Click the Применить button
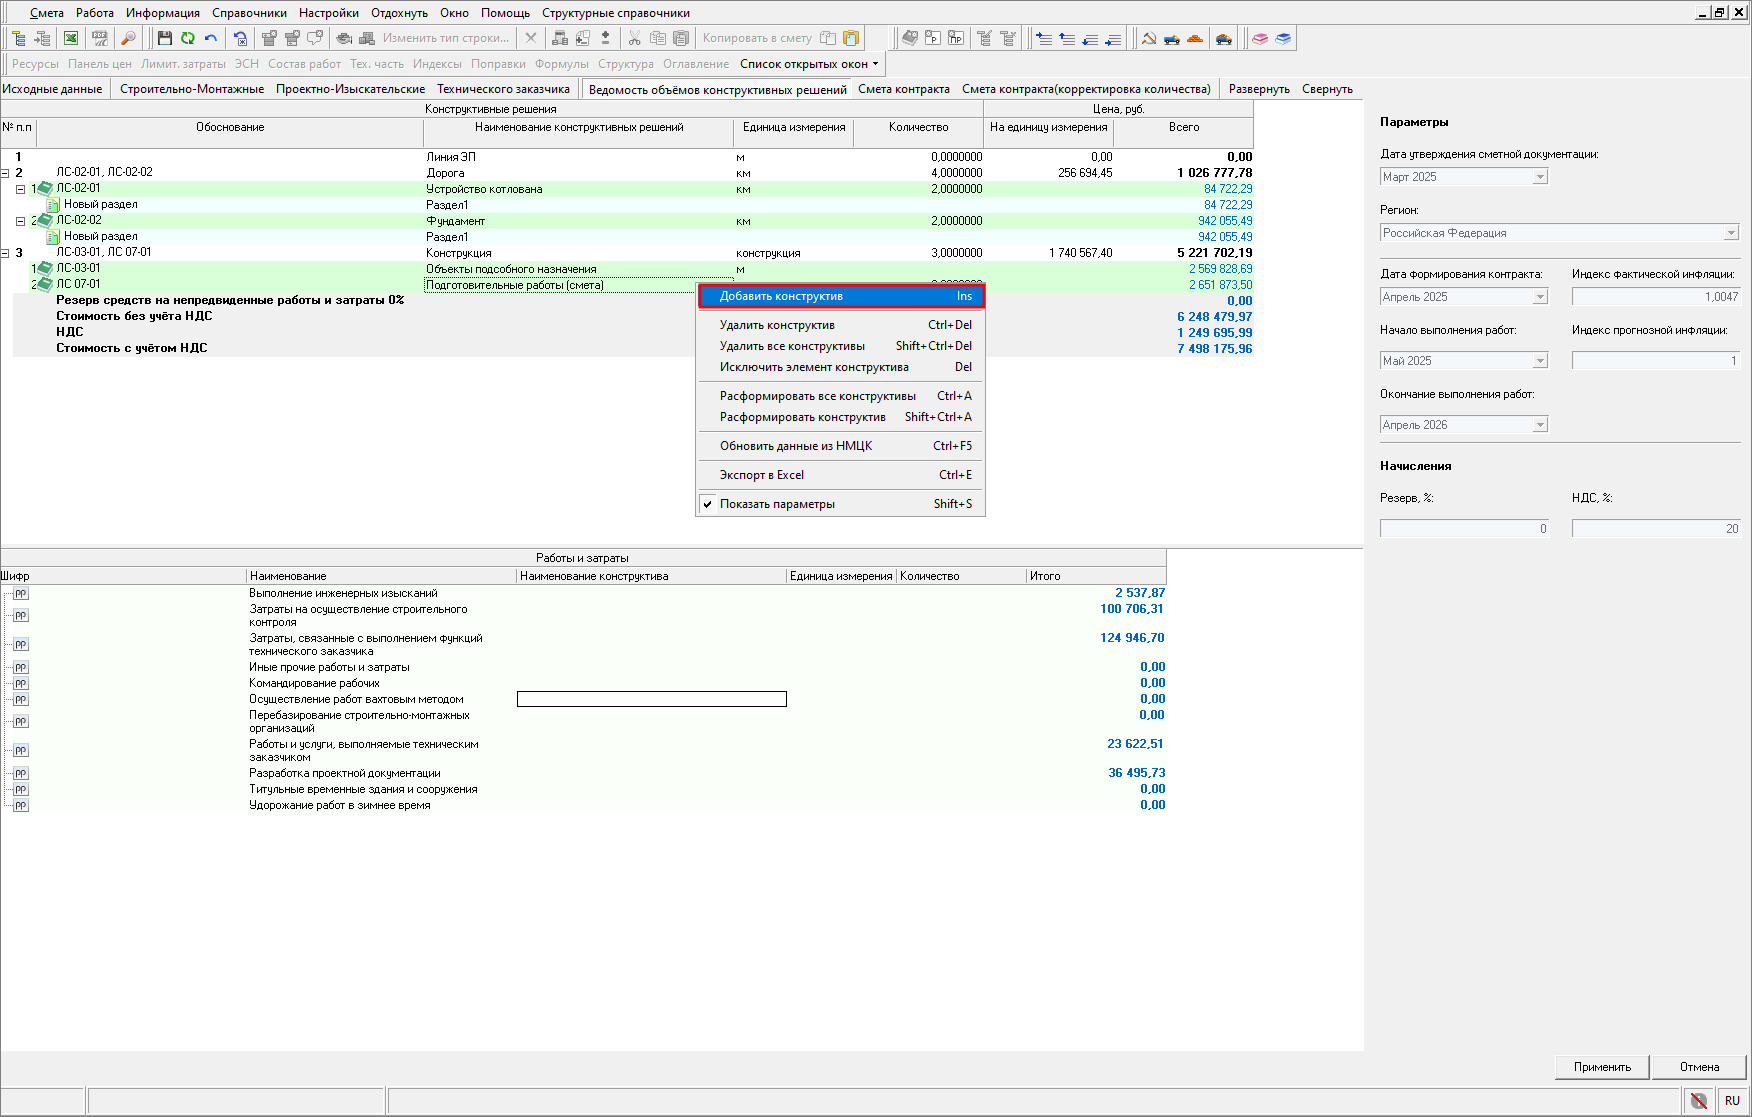This screenshot has width=1752, height=1117. tap(1602, 1067)
